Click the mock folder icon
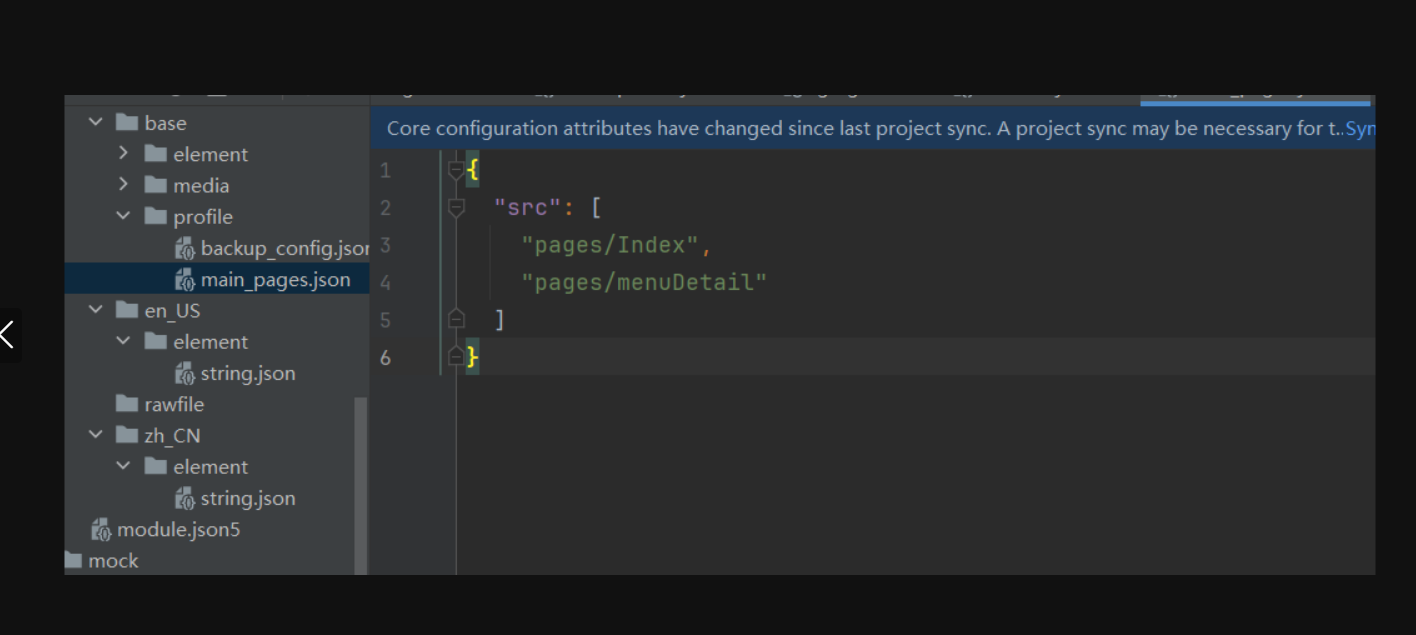The height and width of the screenshot is (635, 1416). click(x=73, y=561)
